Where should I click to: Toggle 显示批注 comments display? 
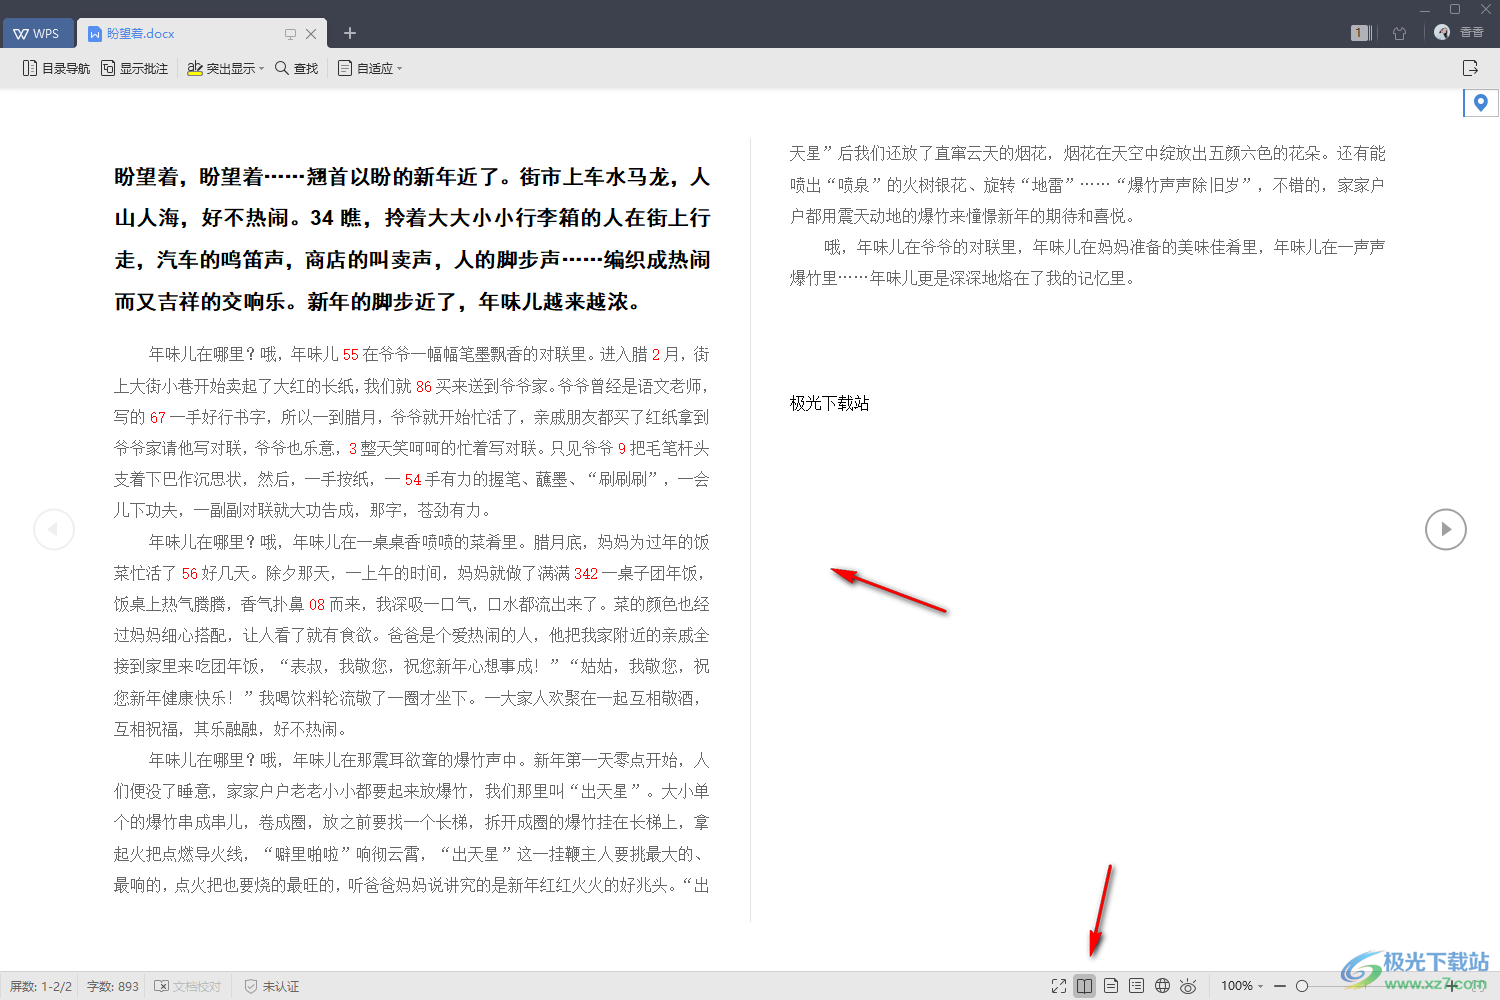[x=134, y=68]
